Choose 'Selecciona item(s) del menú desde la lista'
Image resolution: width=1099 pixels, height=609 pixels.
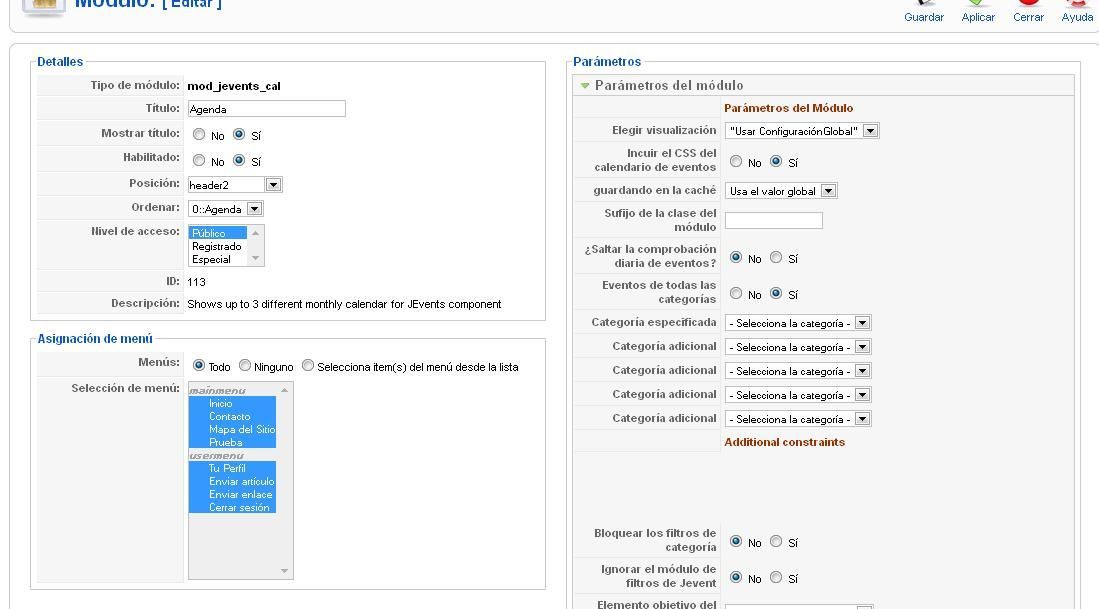click(308, 365)
